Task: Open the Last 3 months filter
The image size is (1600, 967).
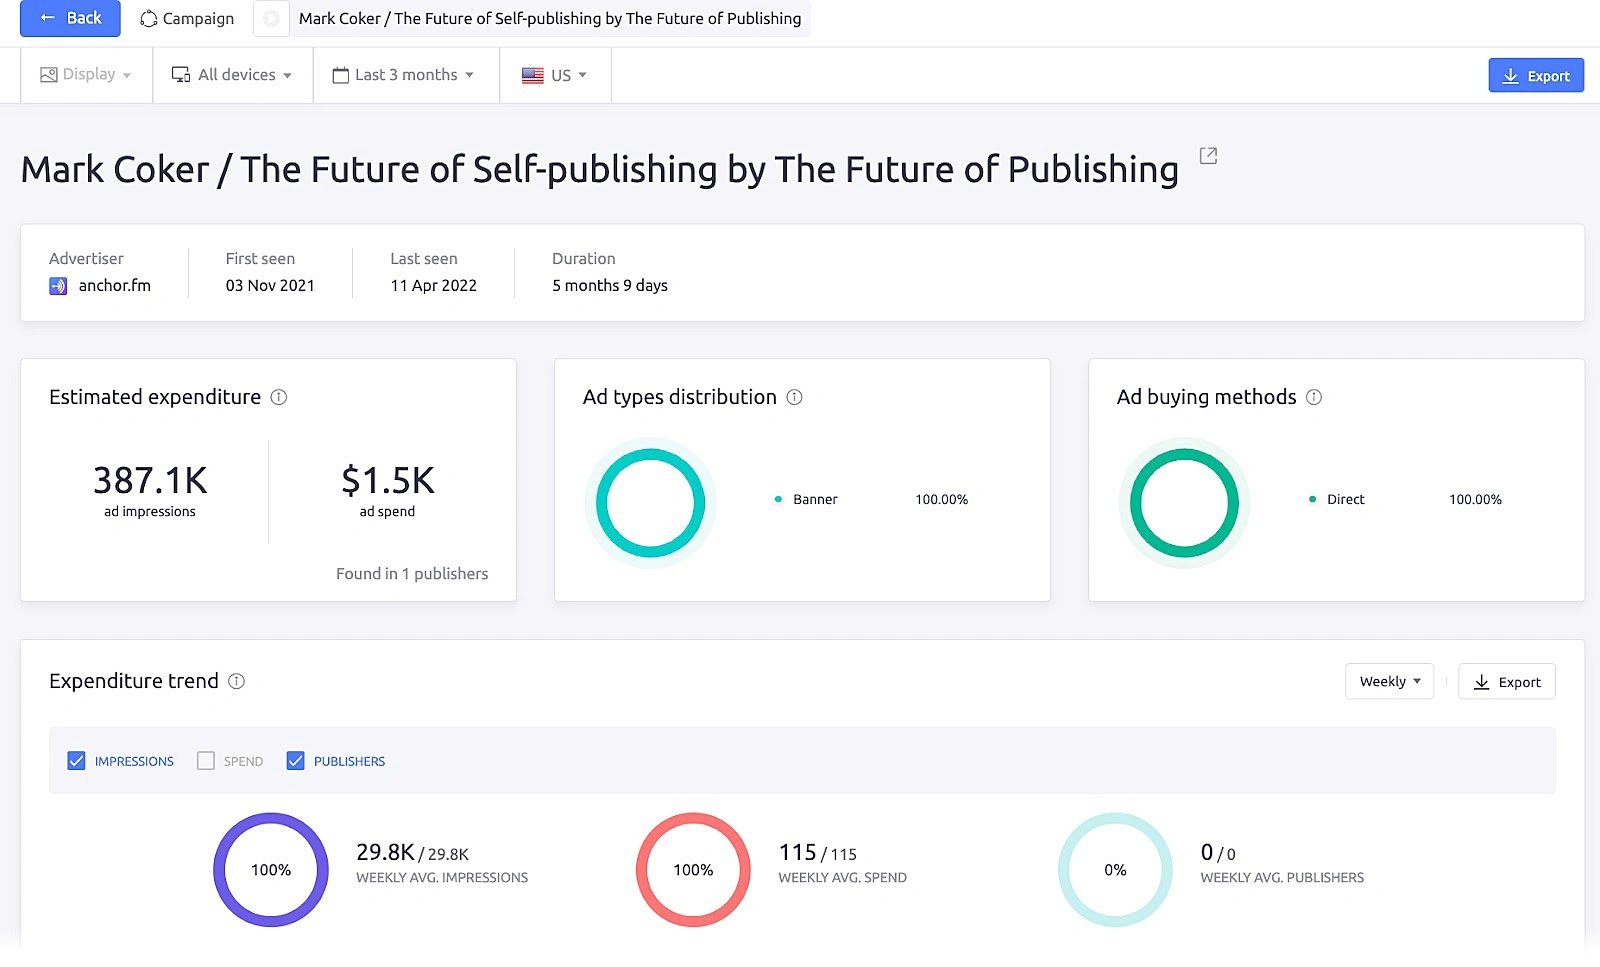Action: pyautogui.click(x=404, y=74)
